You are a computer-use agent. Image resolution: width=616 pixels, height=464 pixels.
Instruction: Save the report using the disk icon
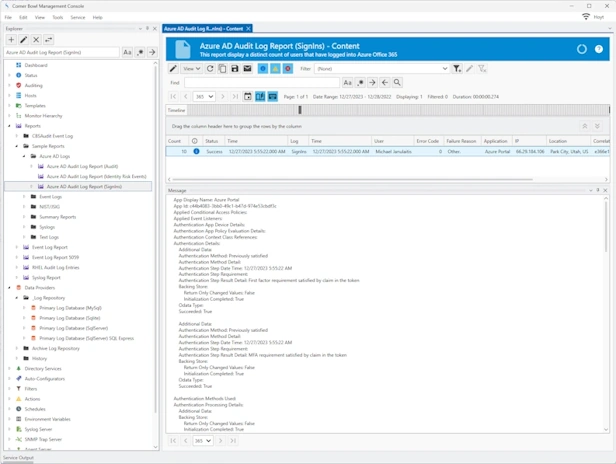pos(235,68)
